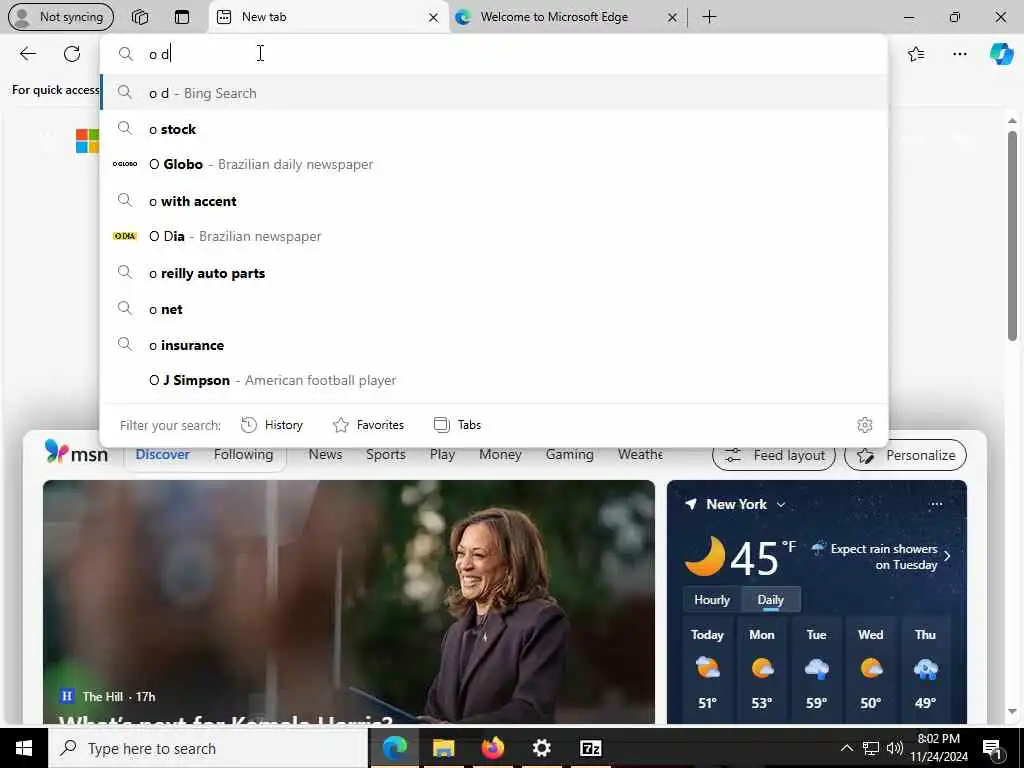Select the 'o net' suggestion

[x=494, y=308]
